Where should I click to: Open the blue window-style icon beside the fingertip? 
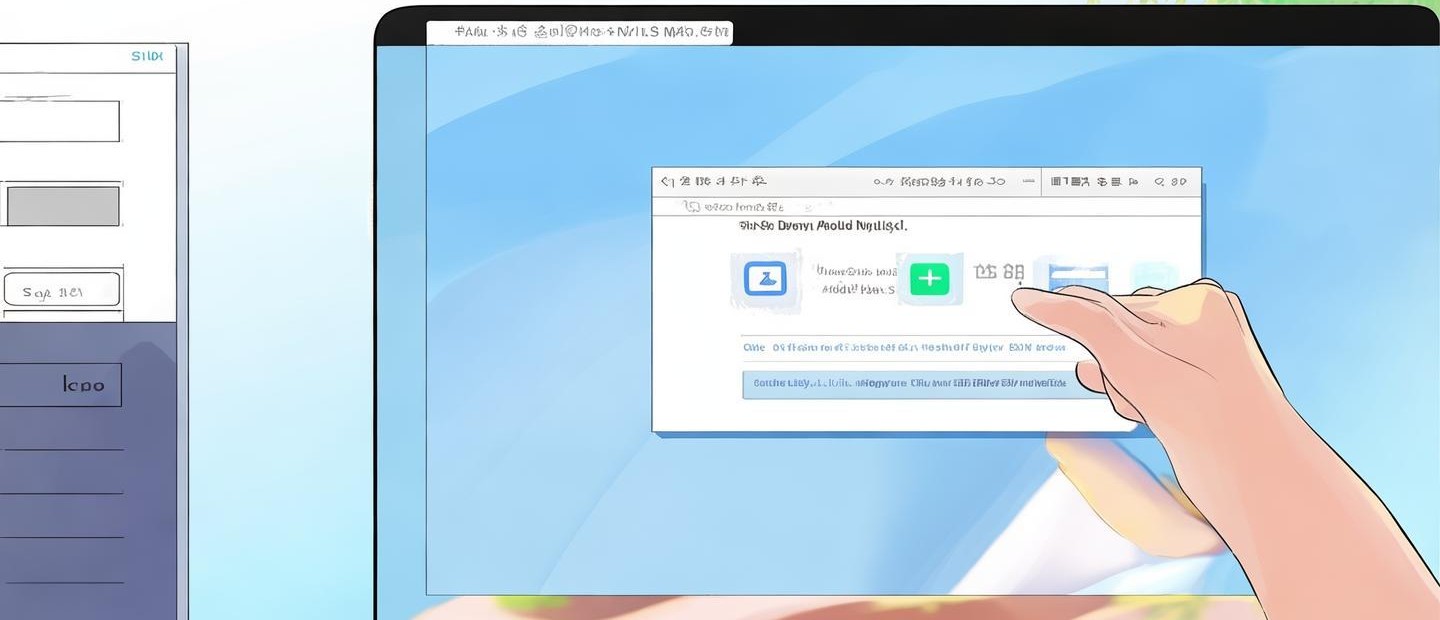pyautogui.click(x=1079, y=276)
